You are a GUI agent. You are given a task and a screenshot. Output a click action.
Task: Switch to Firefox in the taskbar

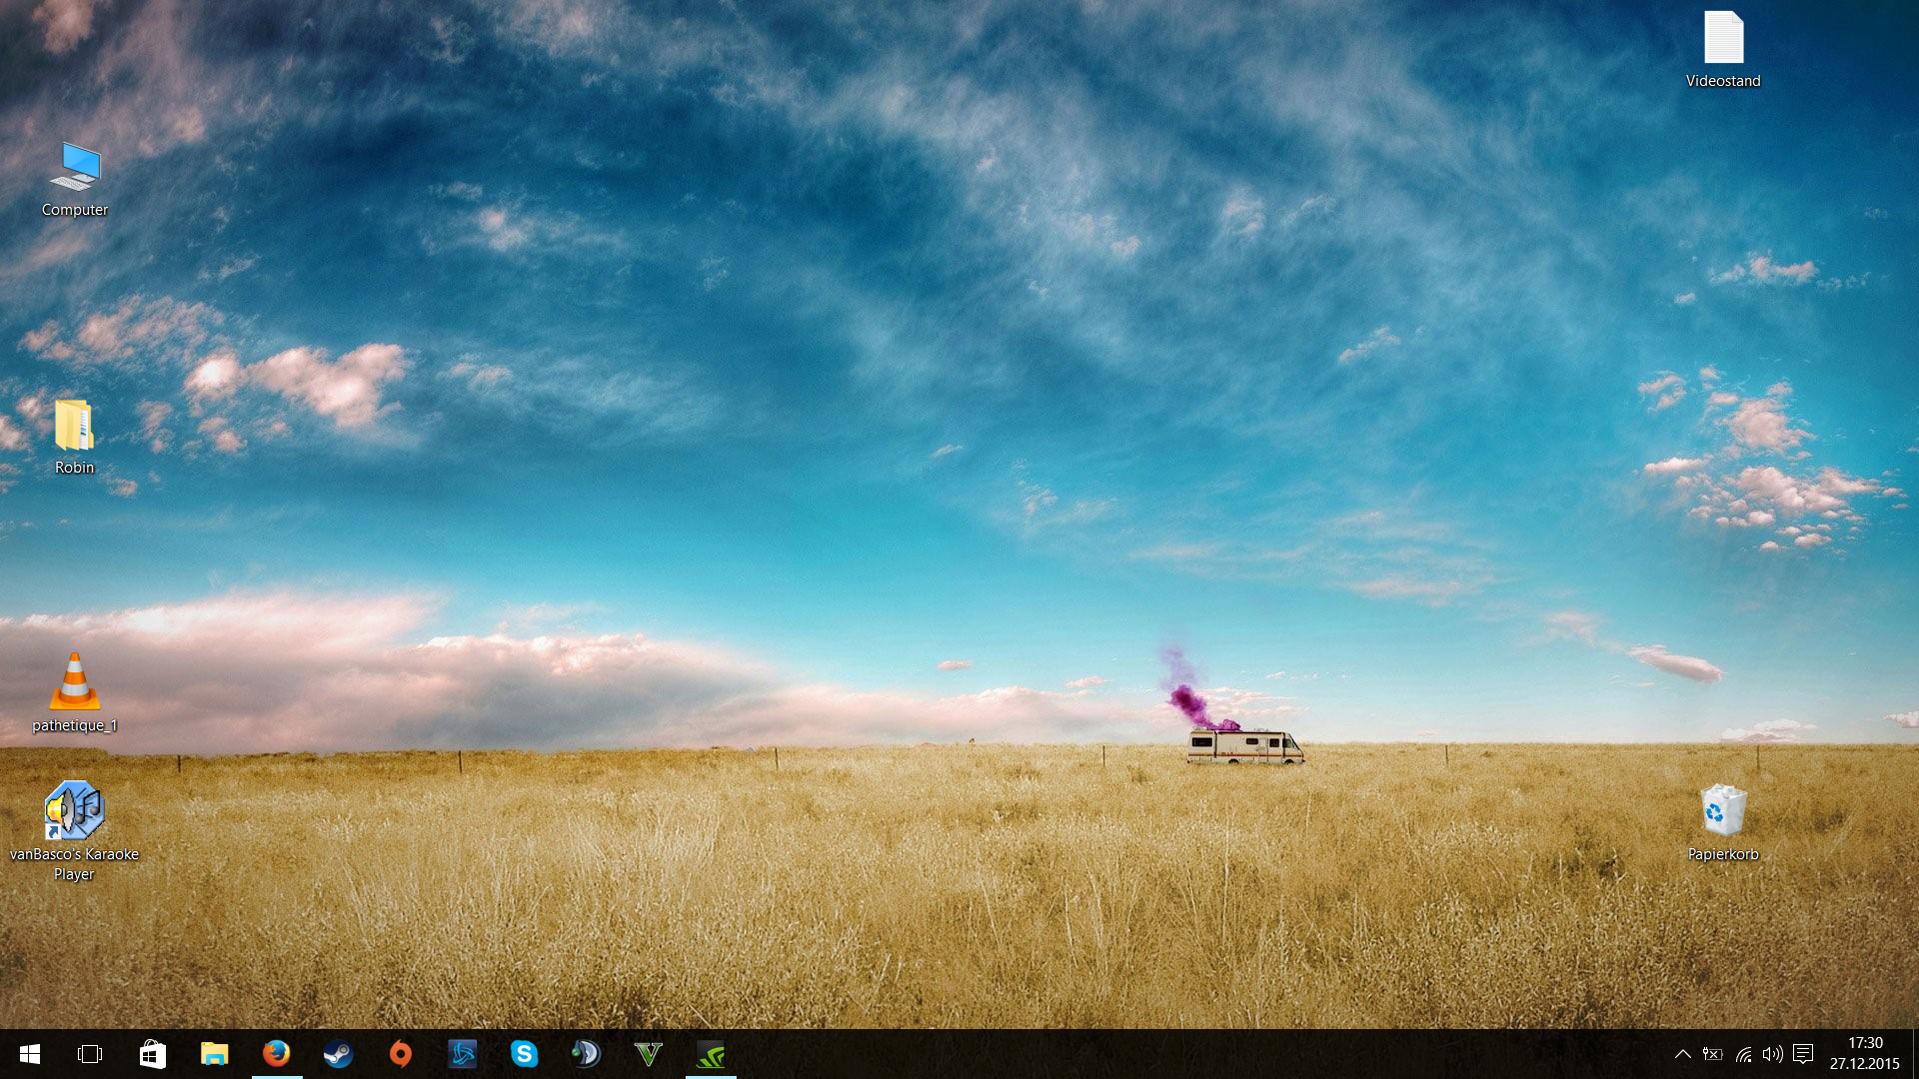coord(276,1054)
